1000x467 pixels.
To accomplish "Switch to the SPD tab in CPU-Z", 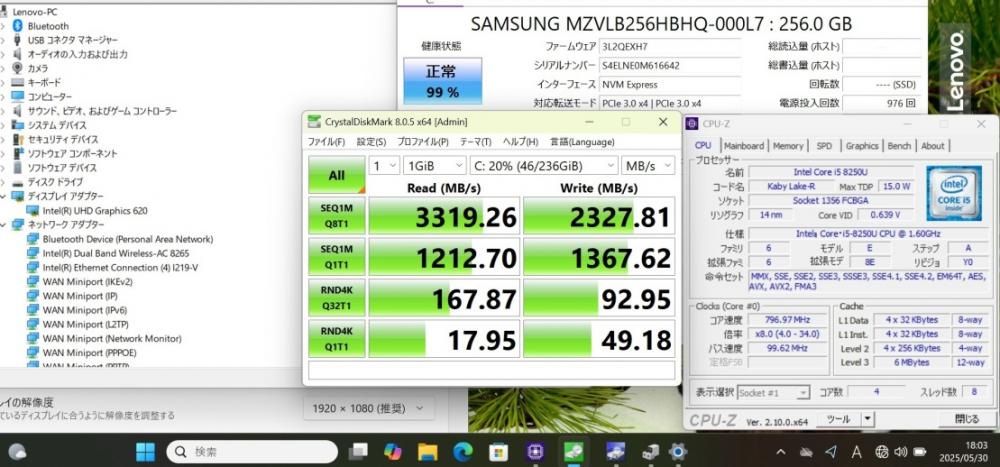I will [x=824, y=146].
